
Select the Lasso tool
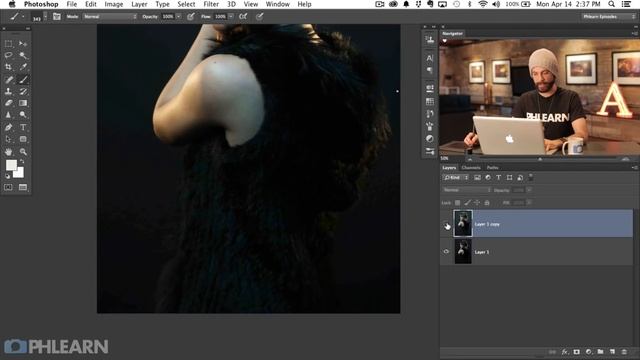(9, 55)
